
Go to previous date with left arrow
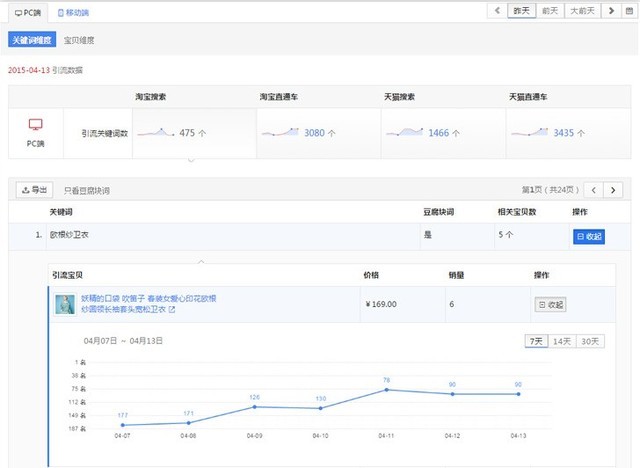[499, 11]
